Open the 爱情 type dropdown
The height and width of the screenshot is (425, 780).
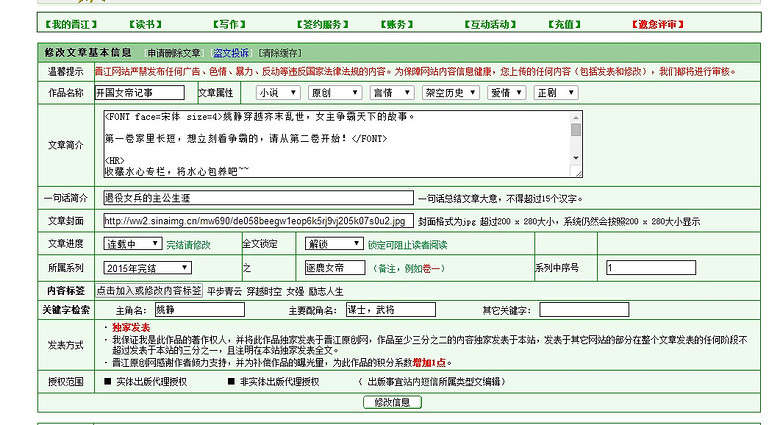(x=506, y=93)
